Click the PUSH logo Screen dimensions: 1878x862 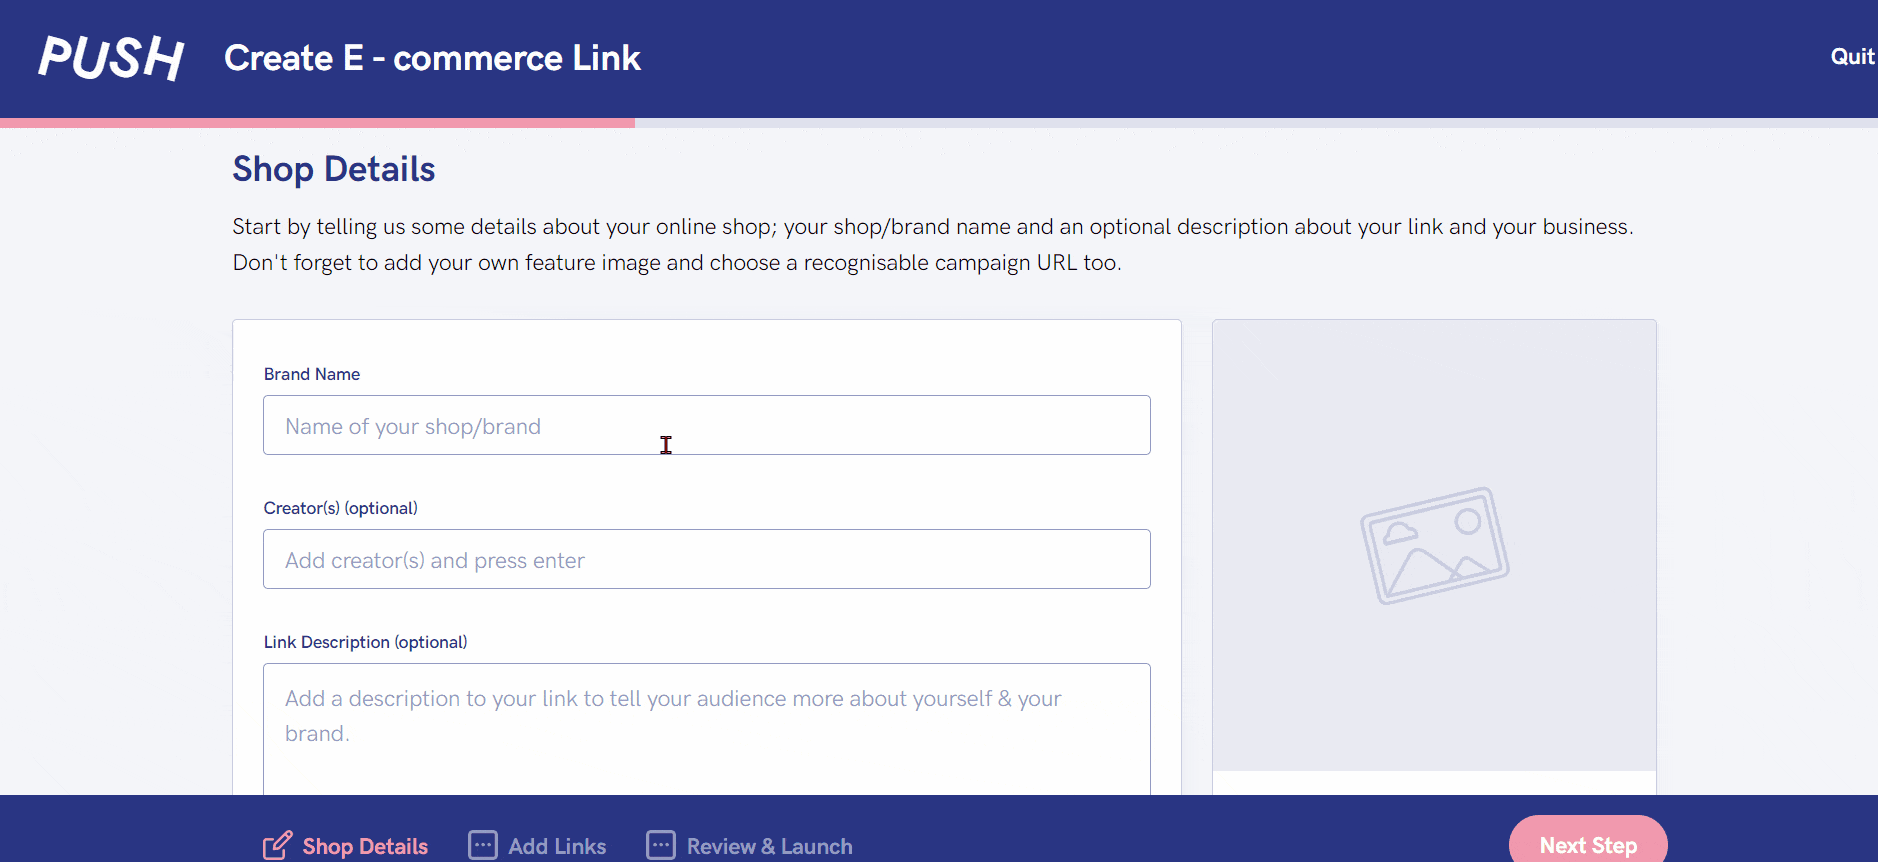click(111, 58)
